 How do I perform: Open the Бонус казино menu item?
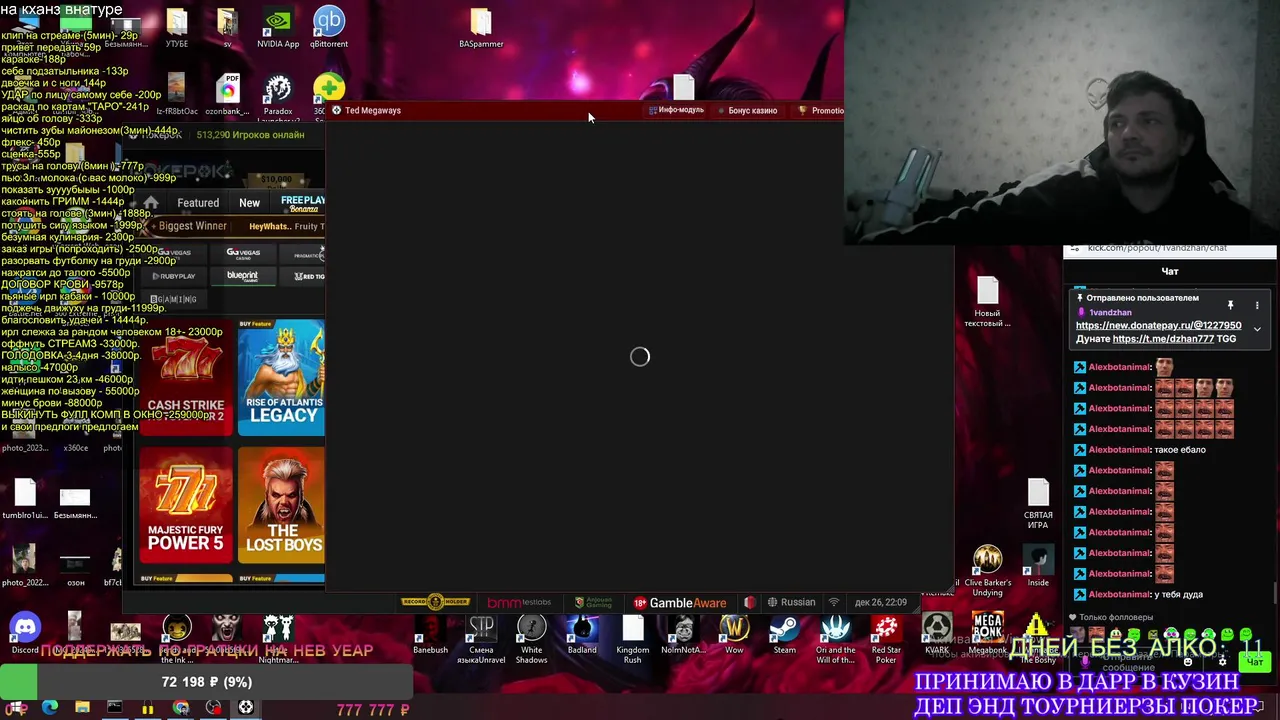[x=748, y=110]
